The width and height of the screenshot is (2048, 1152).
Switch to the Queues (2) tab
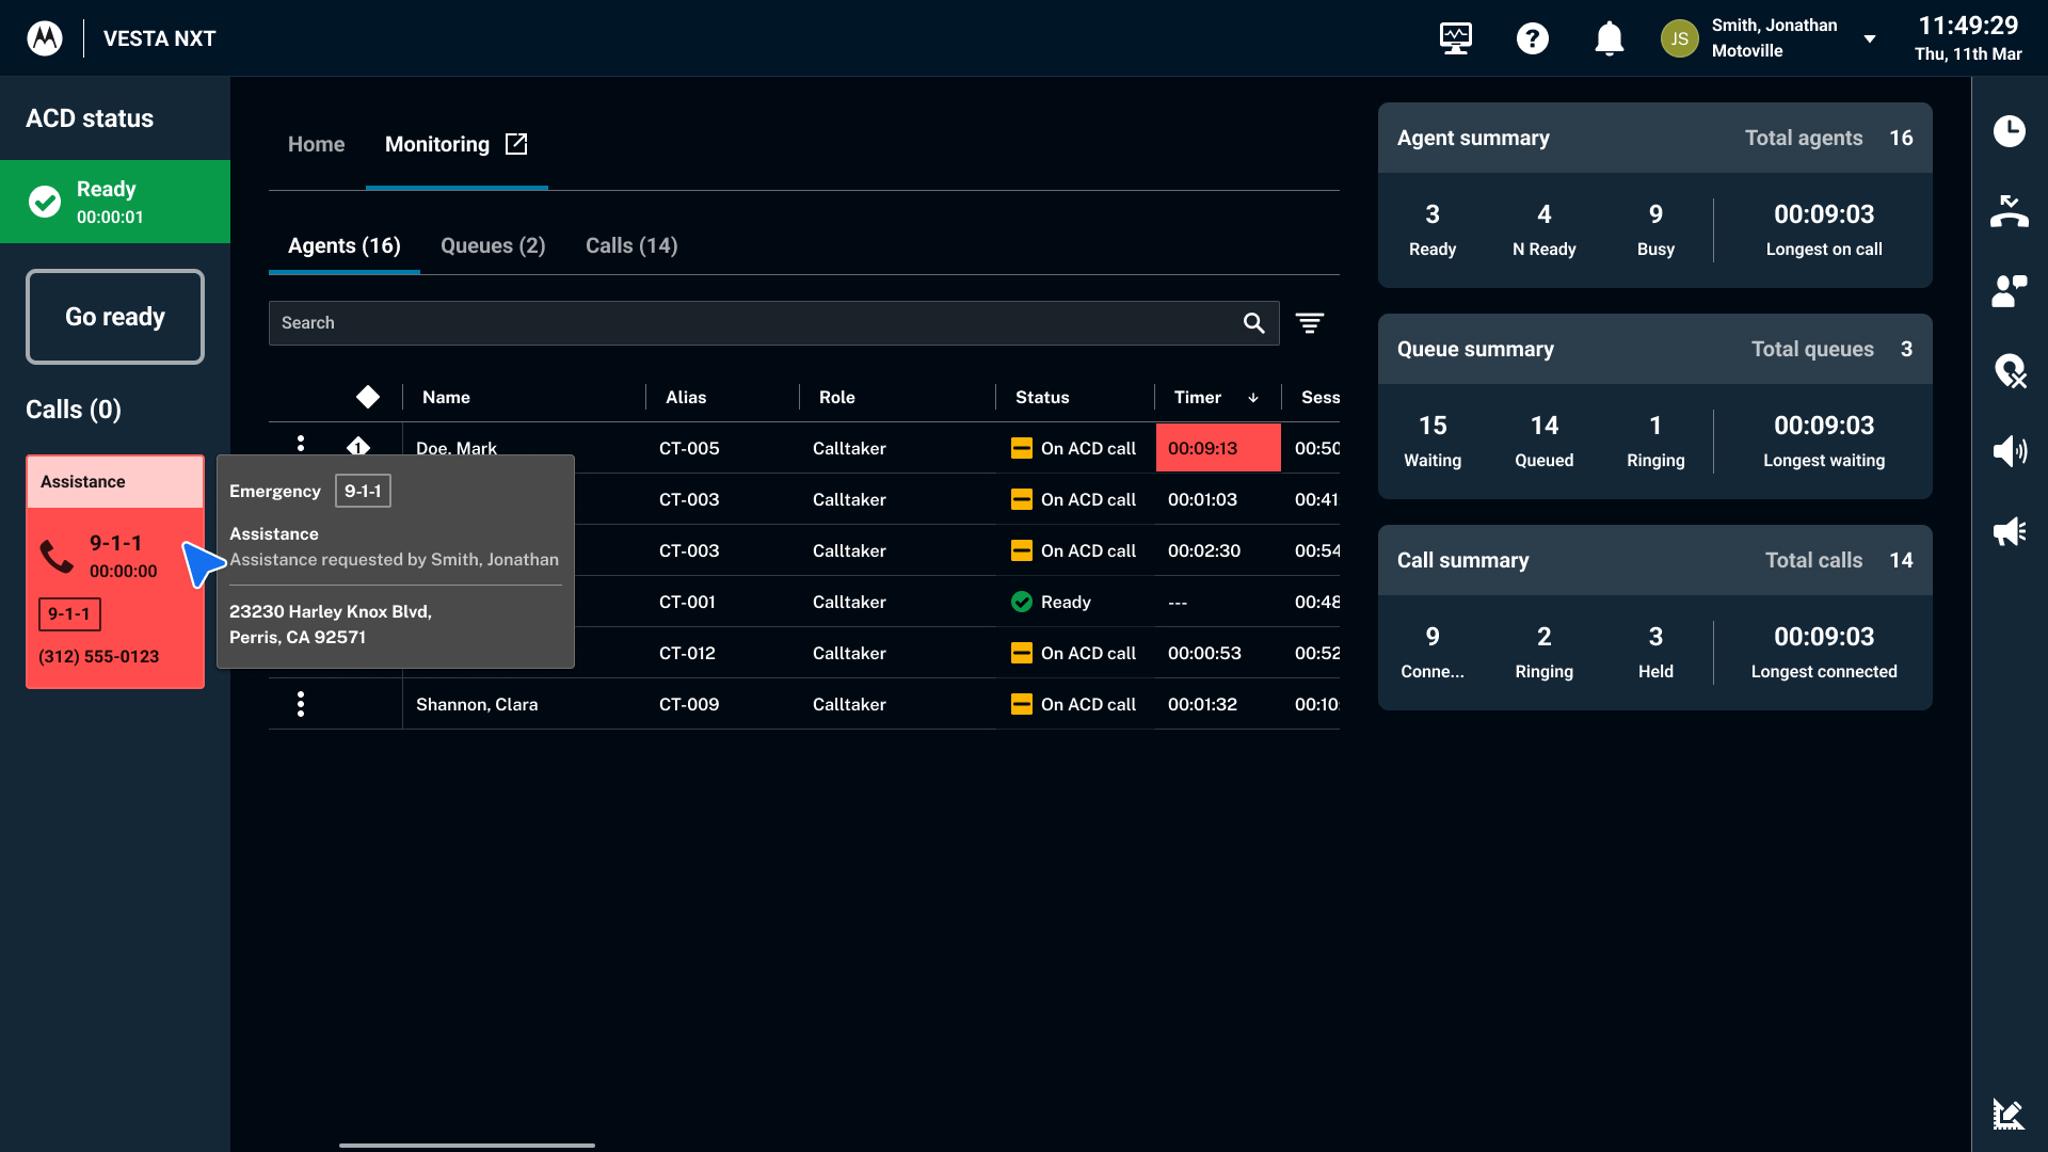tap(492, 245)
